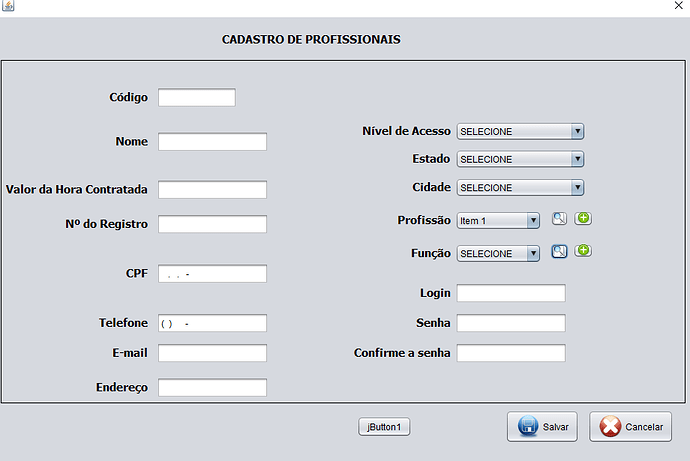The width and height of the screenshot is (690, 461).
Task: Click the search icon beside Profissão
Action: click(x=560, y=219)
